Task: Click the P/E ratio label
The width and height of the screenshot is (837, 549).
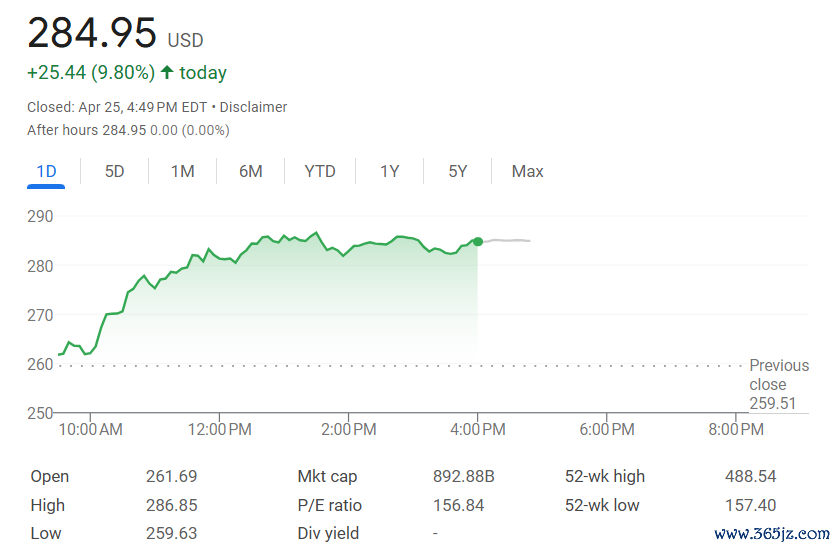Action: point(330,505)
